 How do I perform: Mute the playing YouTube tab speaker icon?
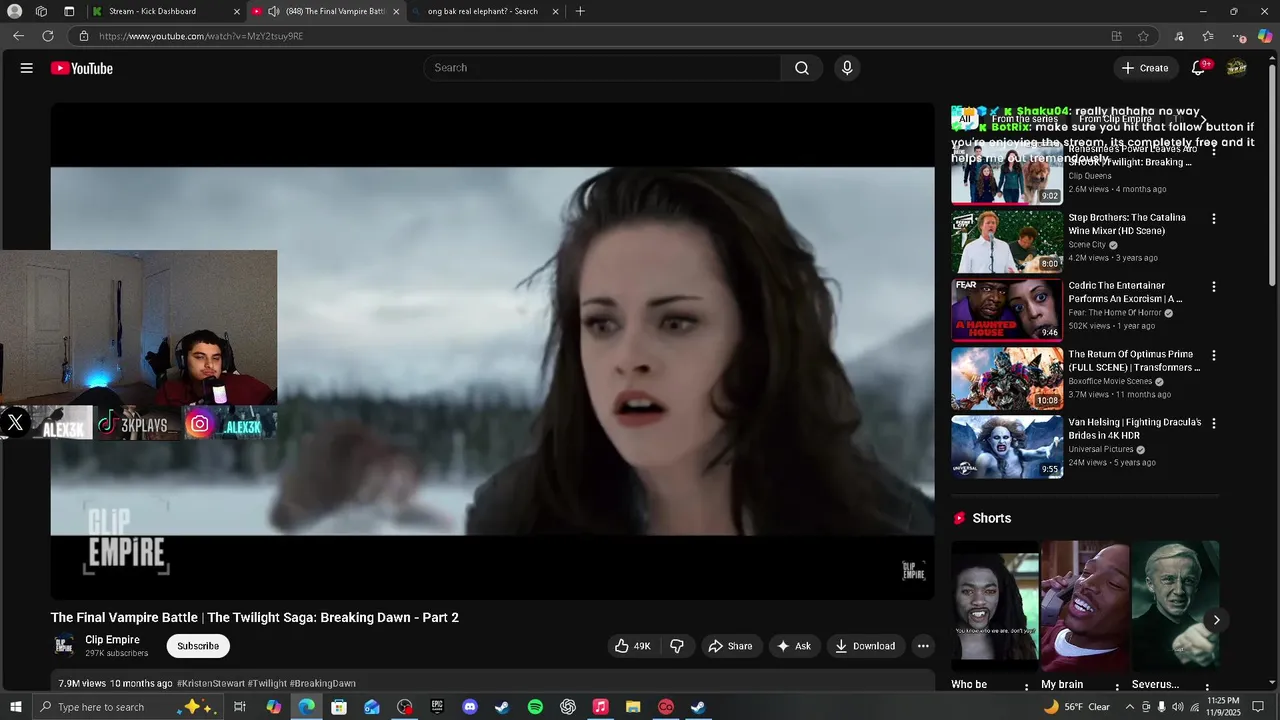(x=274, y=11)
